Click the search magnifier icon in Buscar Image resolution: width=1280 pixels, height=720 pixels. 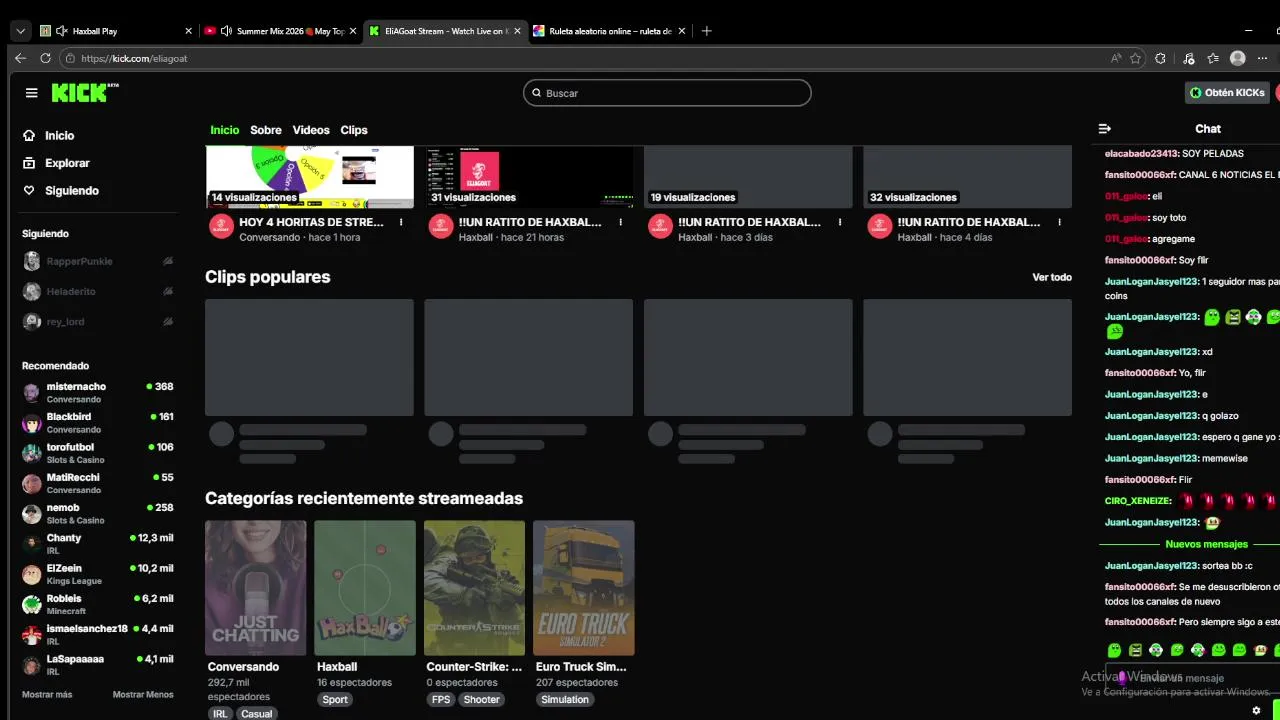coord(536,93)
